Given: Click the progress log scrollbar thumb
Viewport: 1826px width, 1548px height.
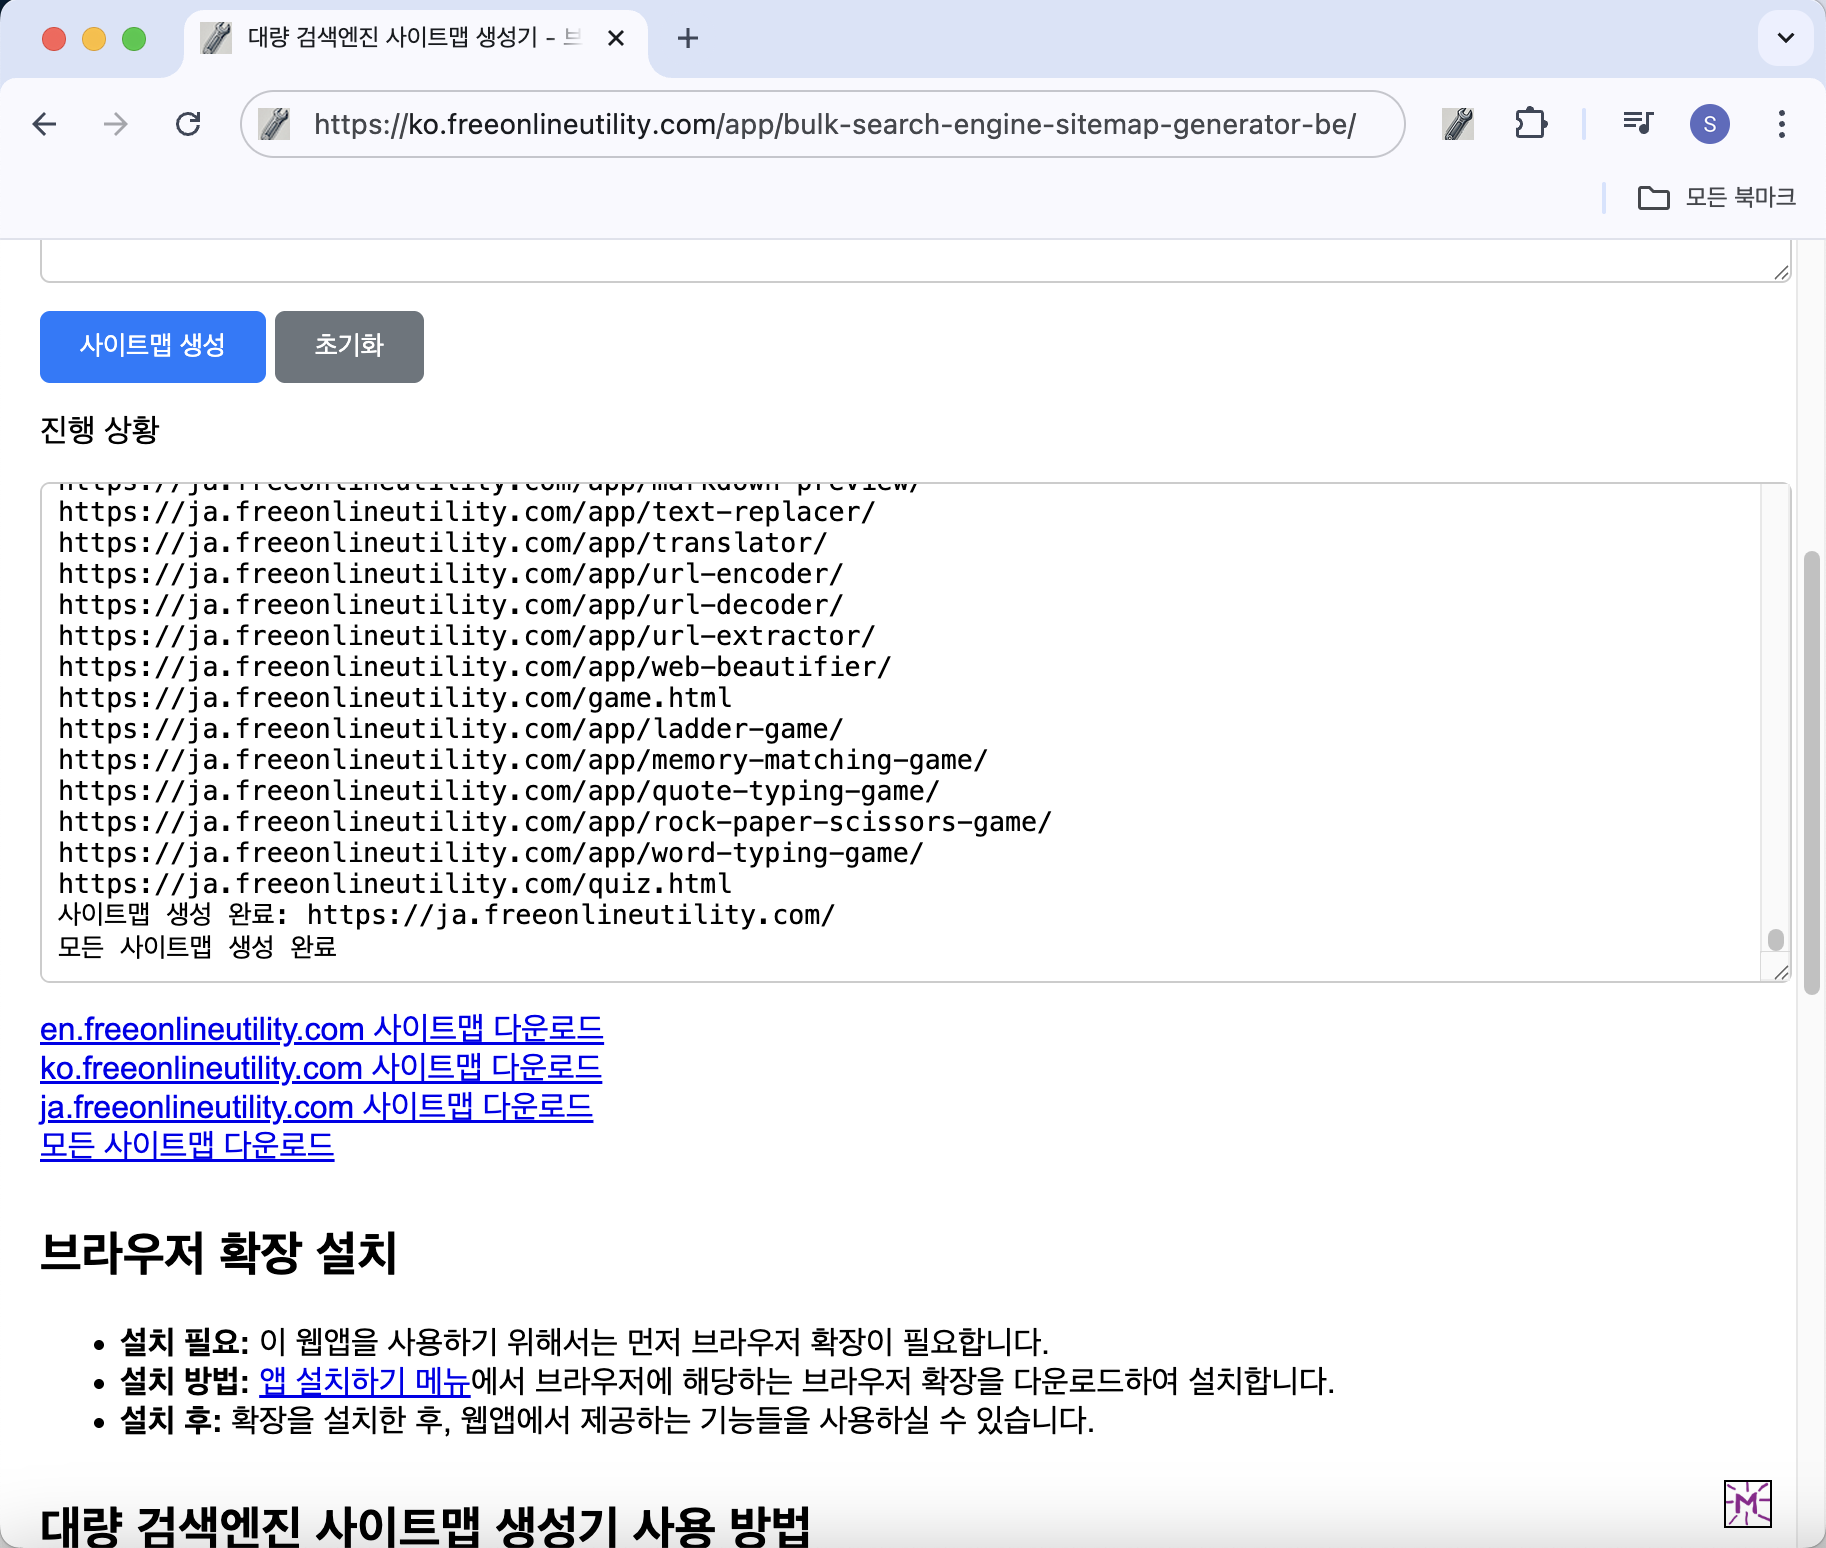Looking at the screenshot, I should (1776, 940).
